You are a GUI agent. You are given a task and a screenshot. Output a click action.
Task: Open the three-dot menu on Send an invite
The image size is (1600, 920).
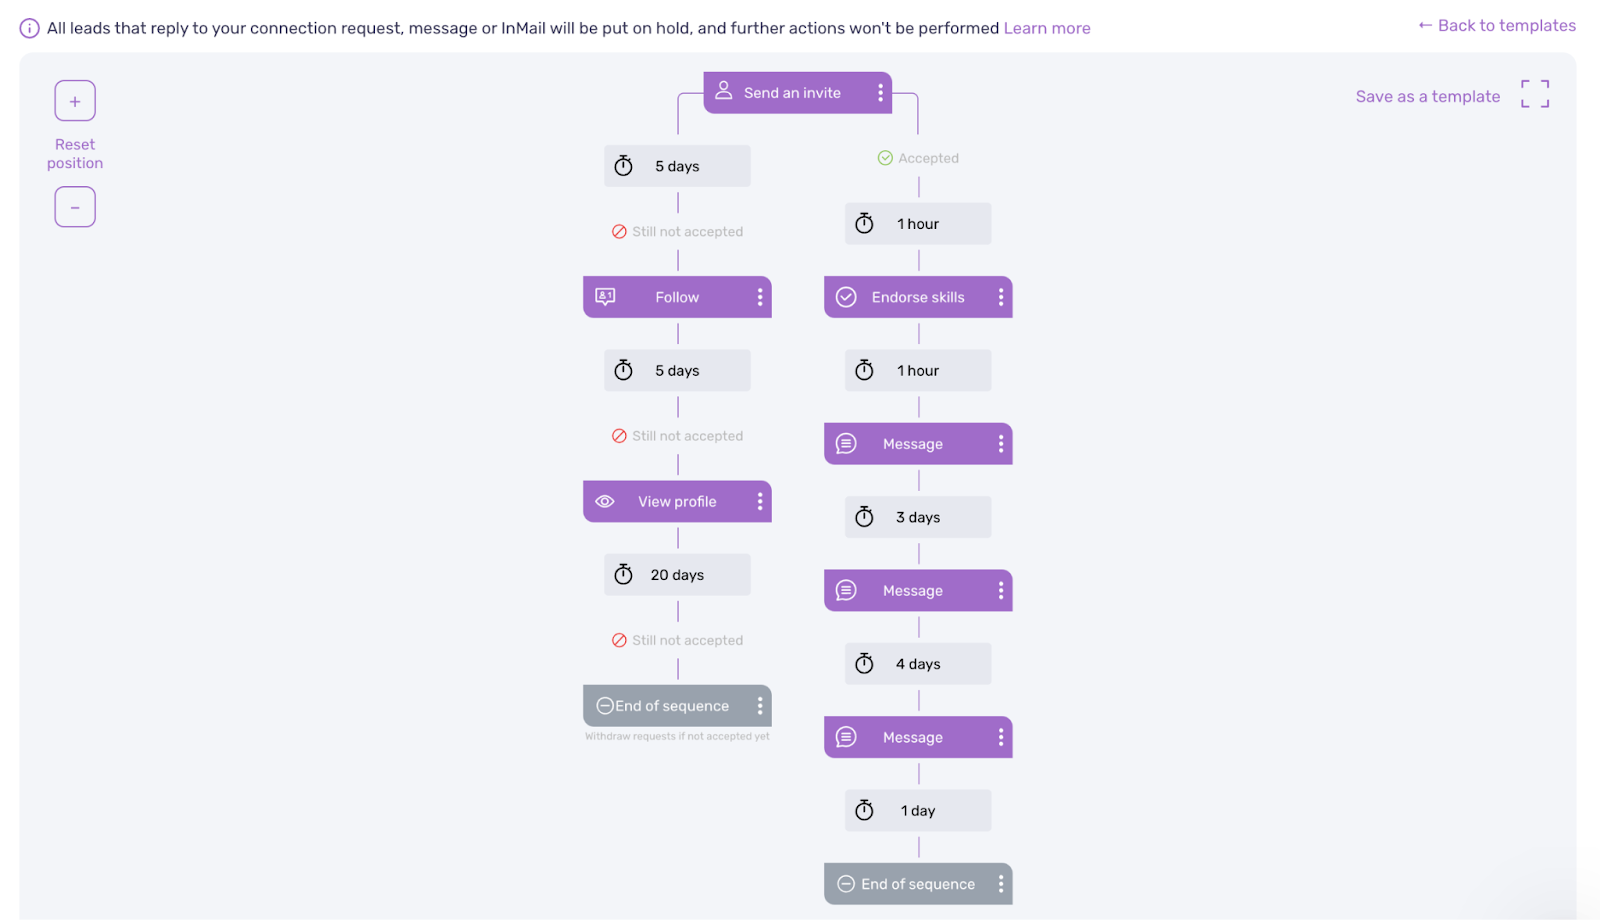coord(881,92)
